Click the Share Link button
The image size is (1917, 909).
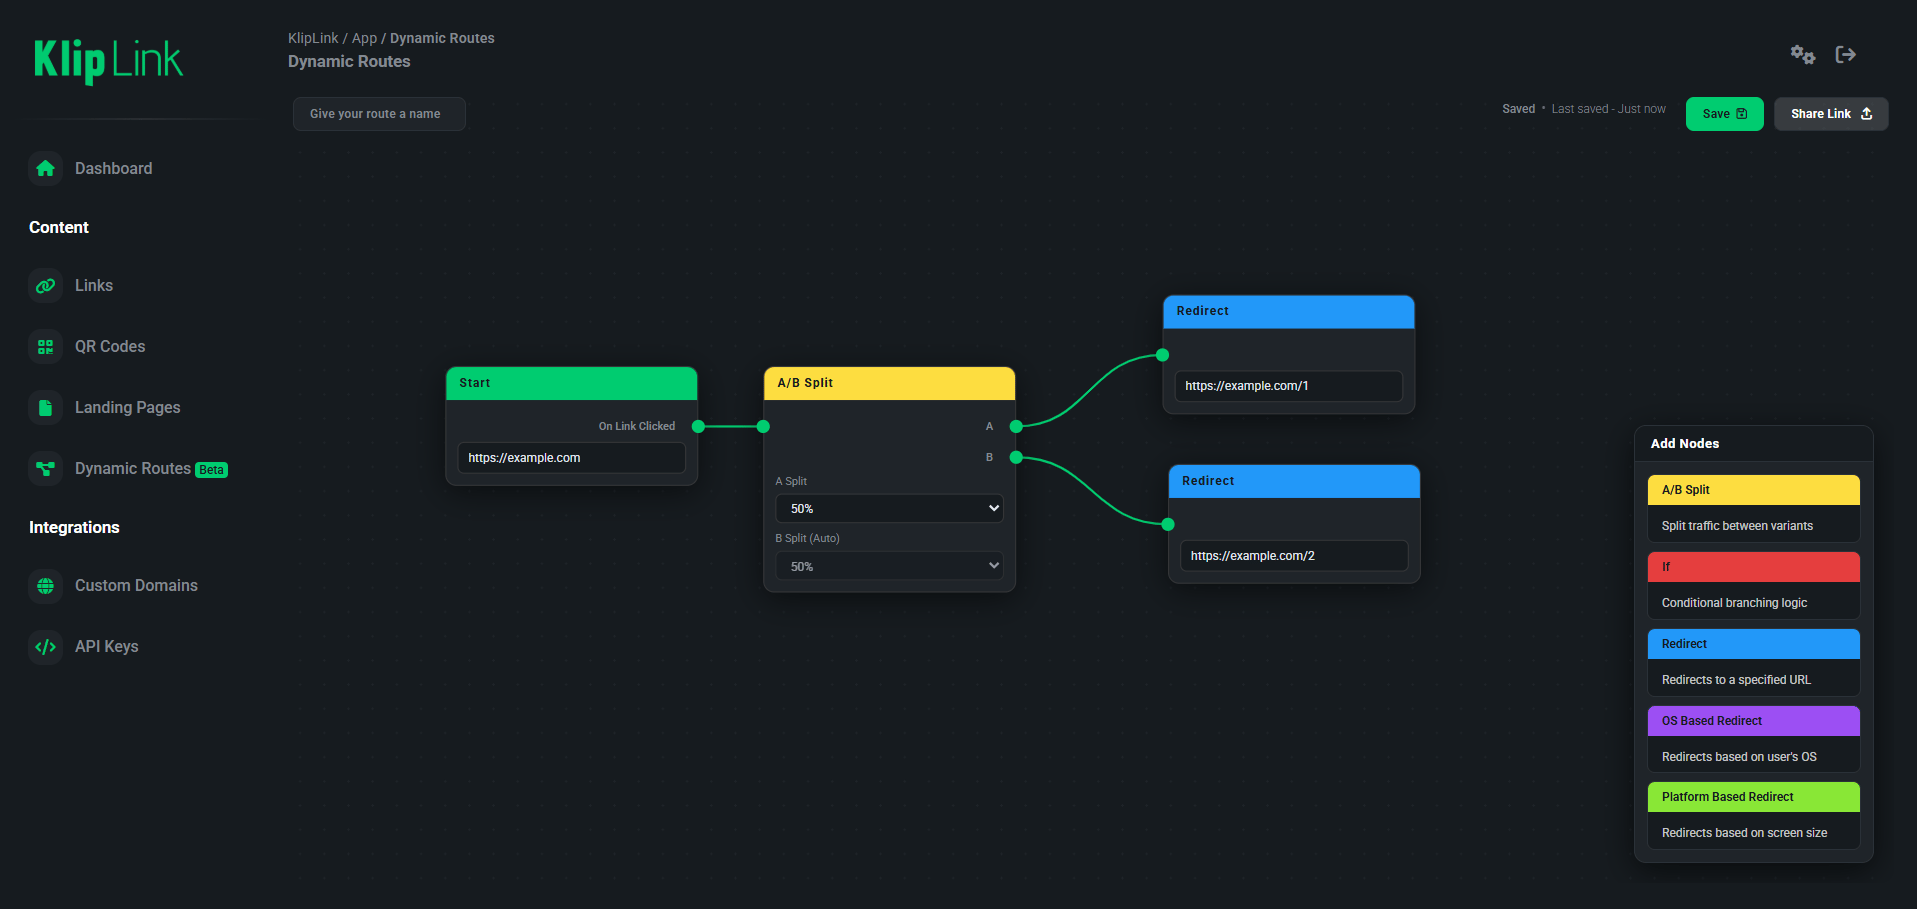(x=1831, y=114)
